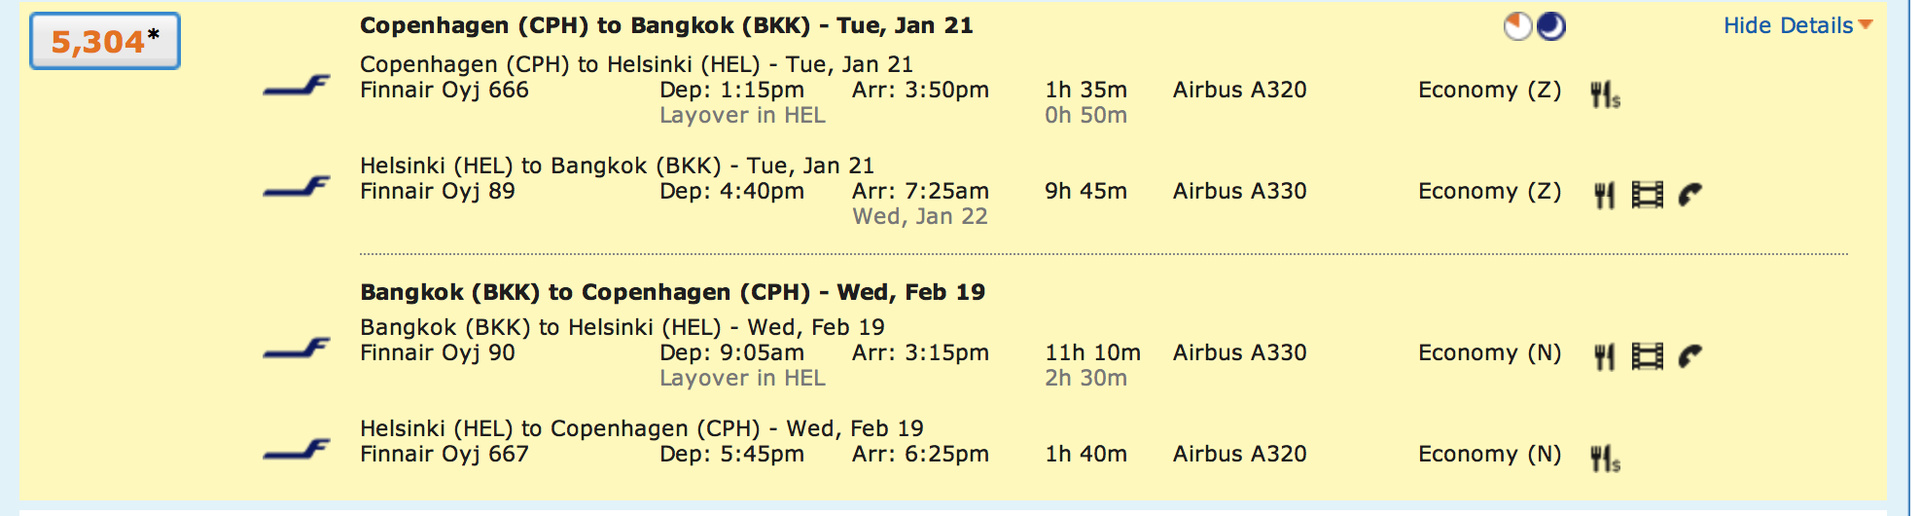Click the Bangkok to Copenhagen return heading

[672, 292]
